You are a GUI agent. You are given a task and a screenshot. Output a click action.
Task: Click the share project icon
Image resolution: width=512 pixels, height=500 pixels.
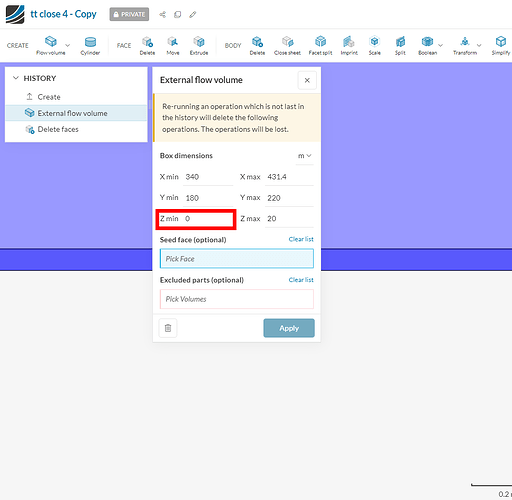(x=162, y=14)
